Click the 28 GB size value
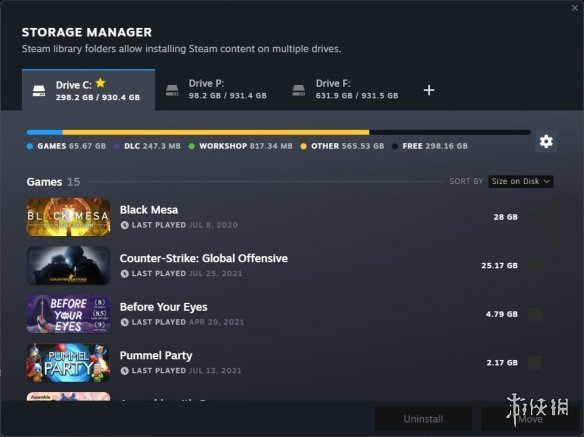This screenshot has width=584, height=437. pos(505,217)
